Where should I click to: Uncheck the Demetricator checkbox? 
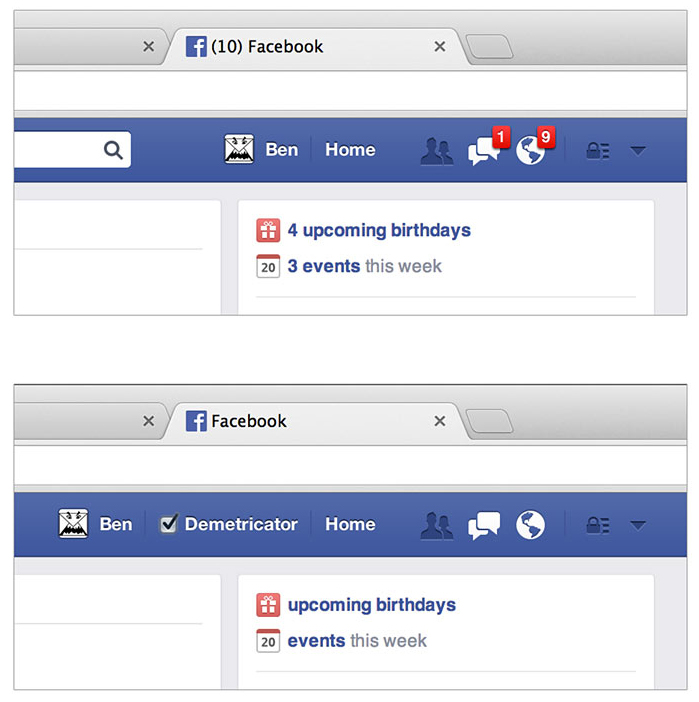(168, 524)
